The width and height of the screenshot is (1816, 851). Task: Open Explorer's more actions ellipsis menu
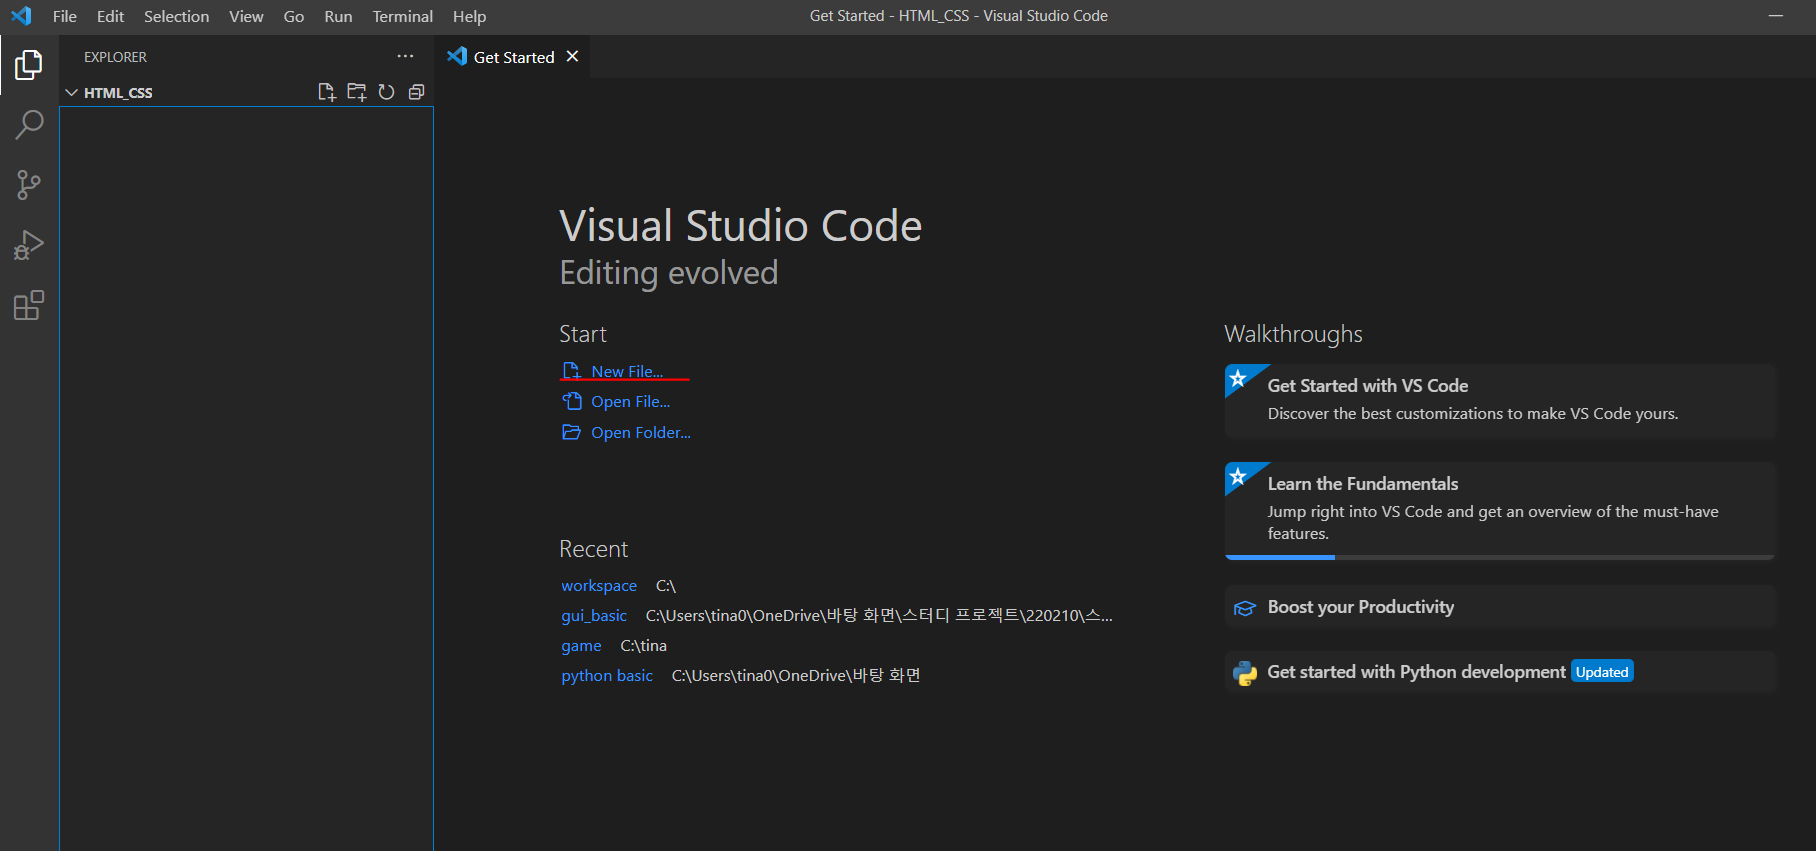pyautogui.click(x=405, y=56)
